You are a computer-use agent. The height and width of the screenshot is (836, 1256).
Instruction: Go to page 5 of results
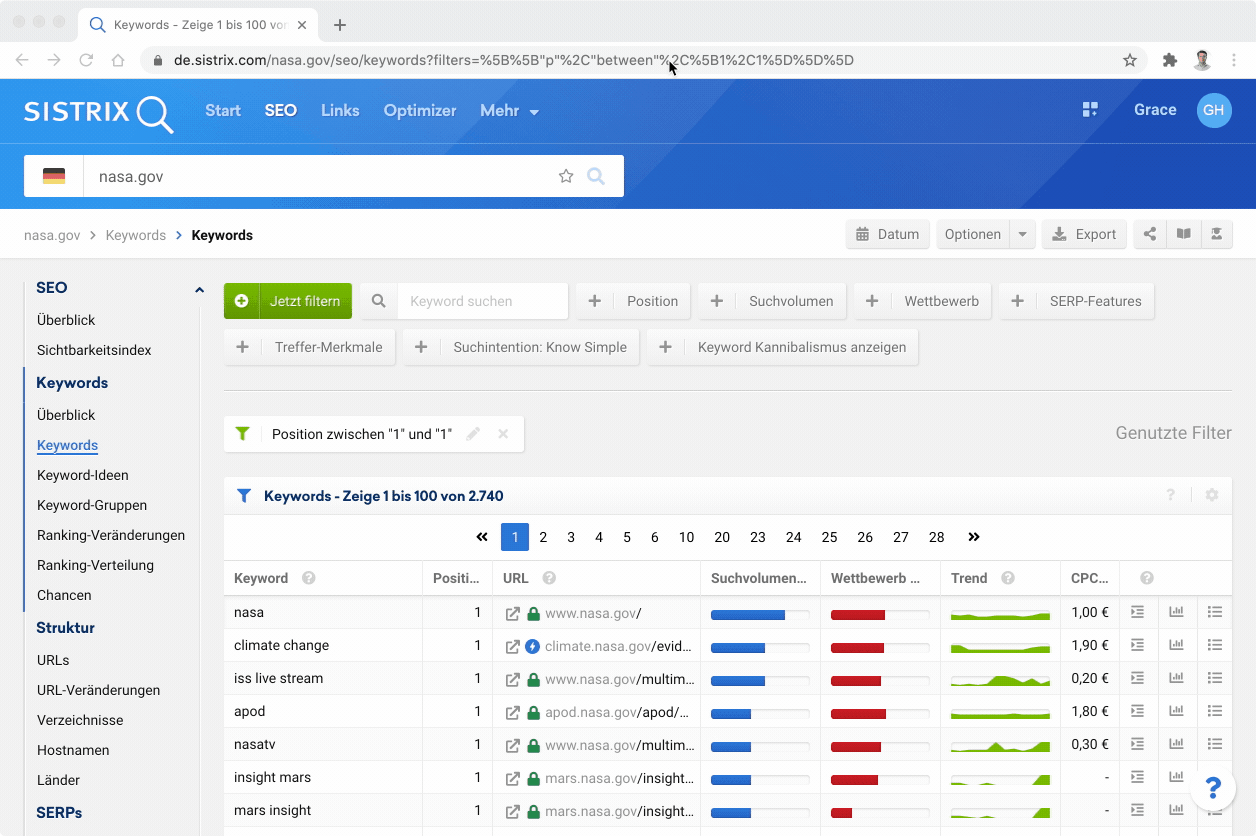[x=627, y=537]
